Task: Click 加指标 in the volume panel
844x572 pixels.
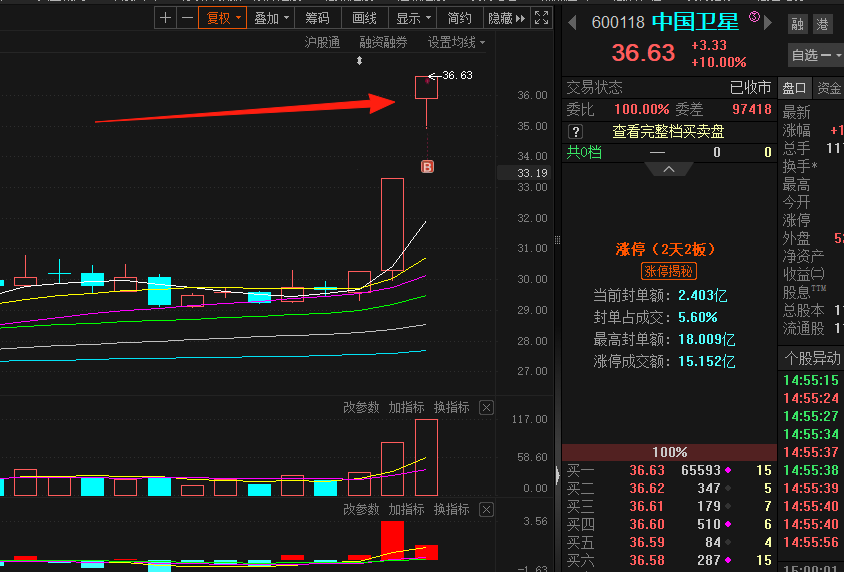Action: (406, 407)
